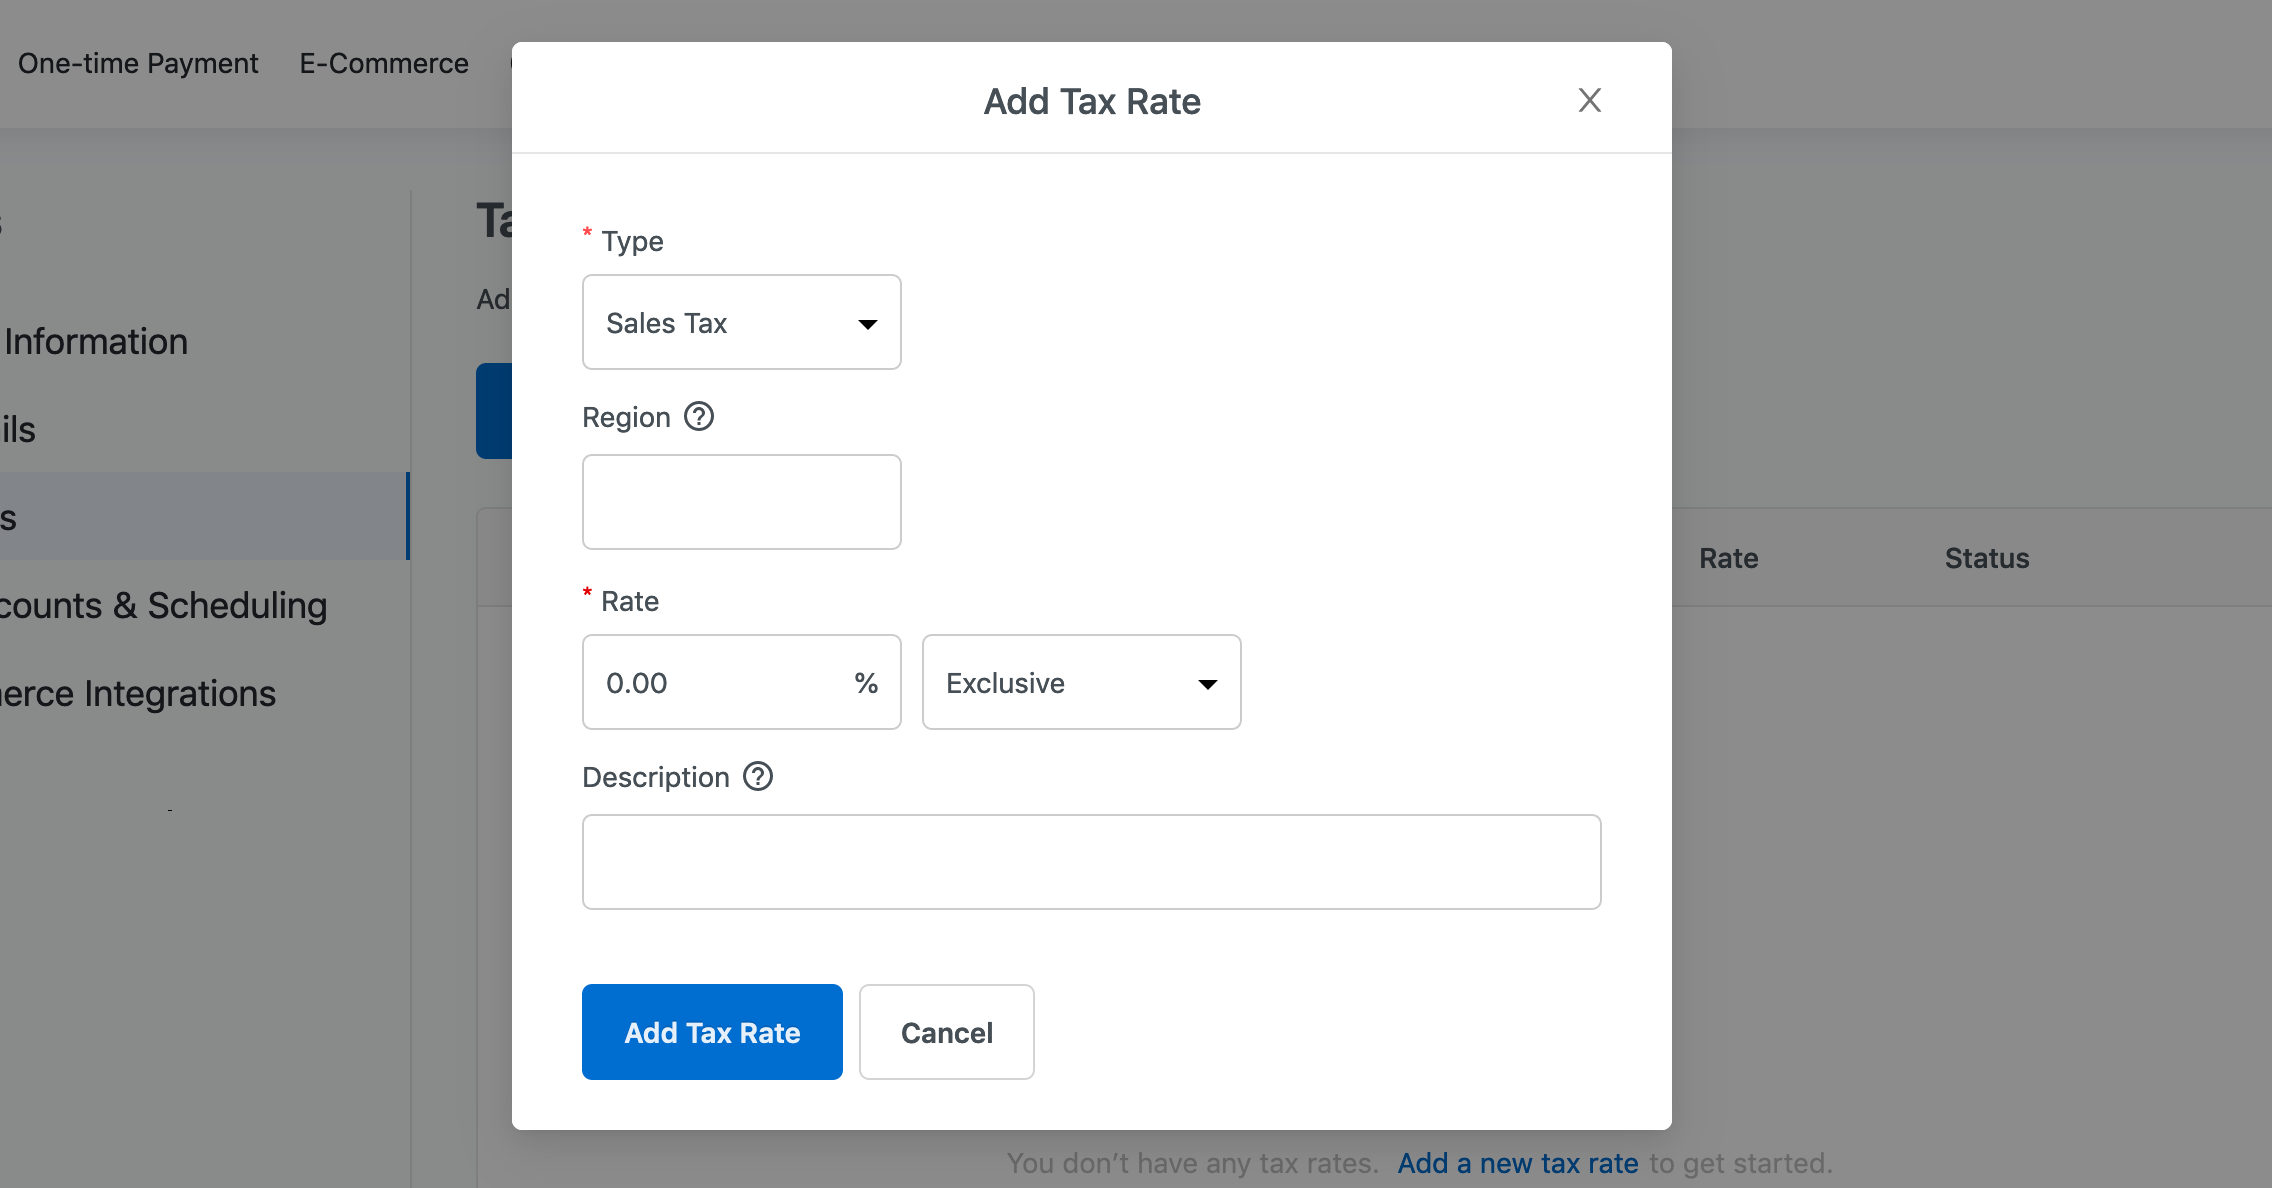Open Discounts & Scheduling sidebar section
Image resolution: width=2272 pixels, height=1188 pixels.
pos(162,606)
